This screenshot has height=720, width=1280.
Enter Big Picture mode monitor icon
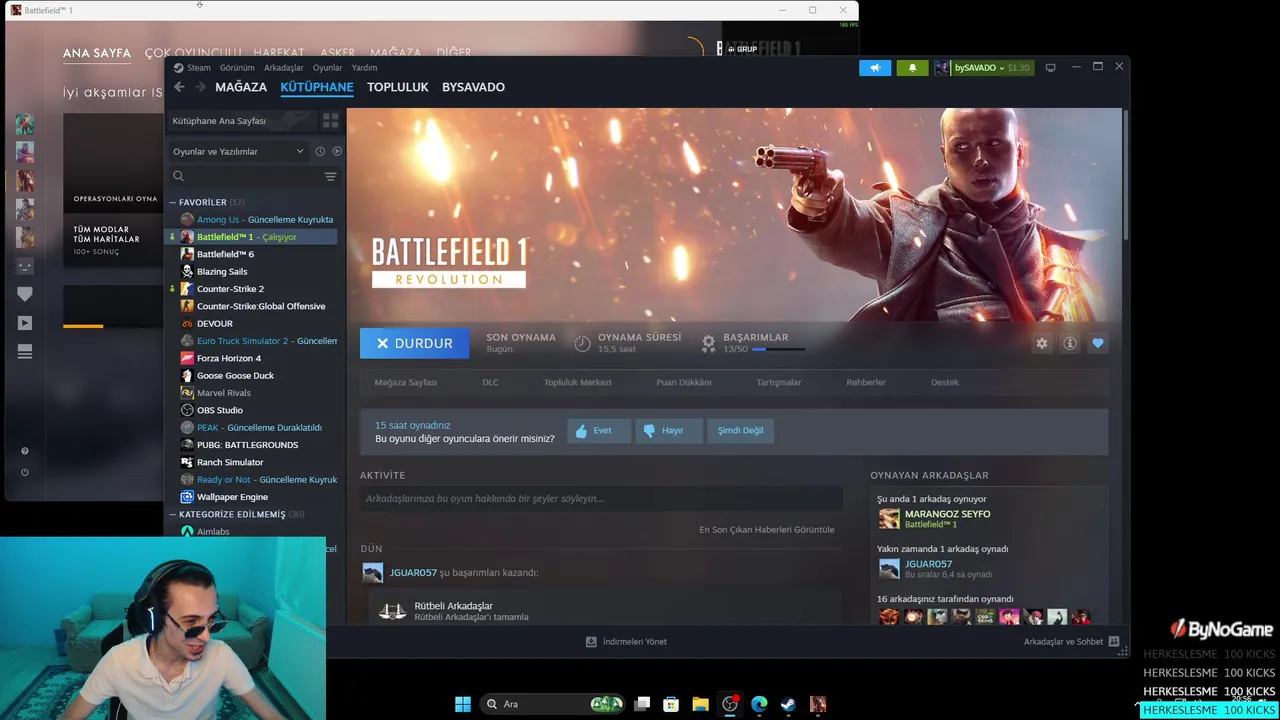(1050, 68)
